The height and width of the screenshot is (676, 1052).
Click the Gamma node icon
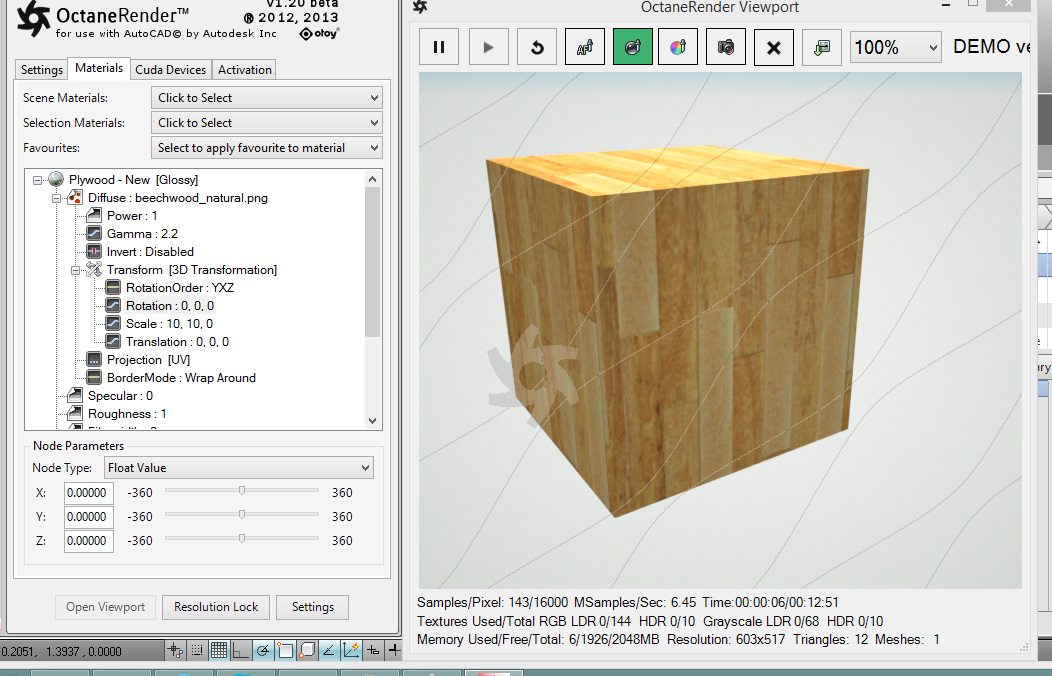point(94,233)
